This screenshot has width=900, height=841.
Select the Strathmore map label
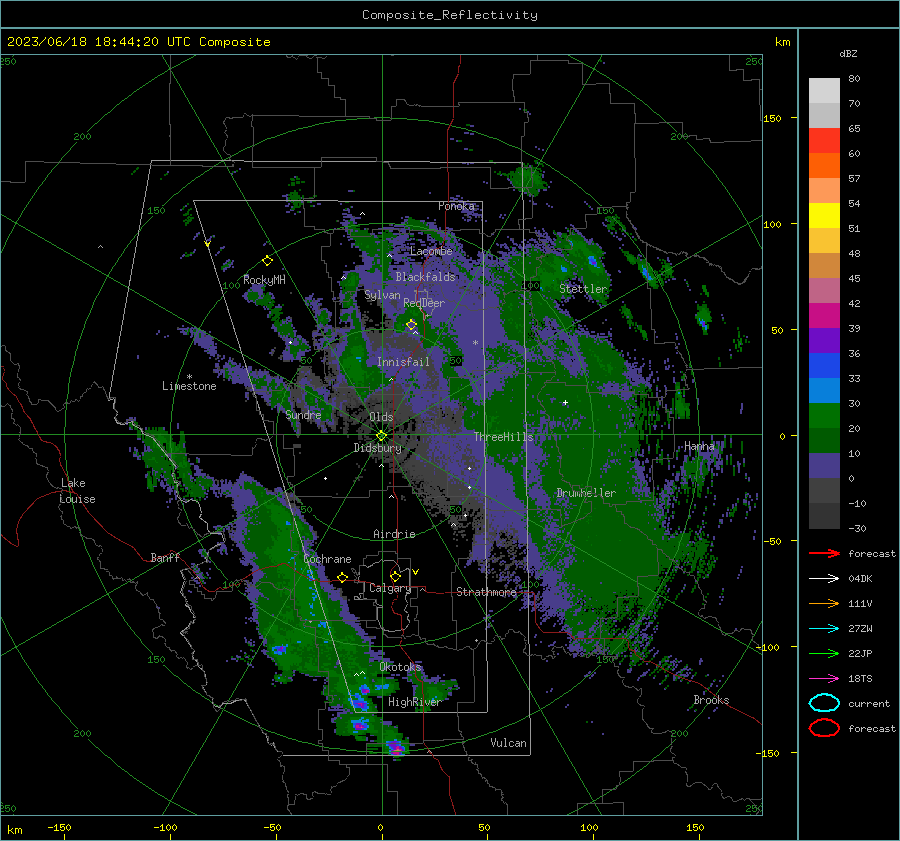pyautogui.click(x=486, y=592)
